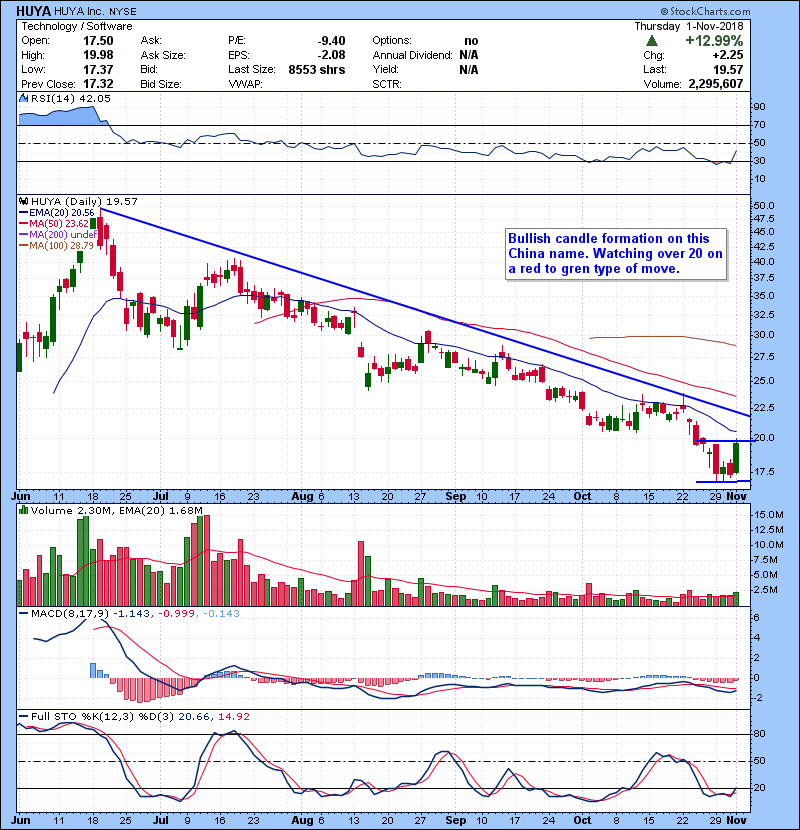Click the stochastic %D value 14.92
Viewport: 800px width, 830px height.
point(233,717)
